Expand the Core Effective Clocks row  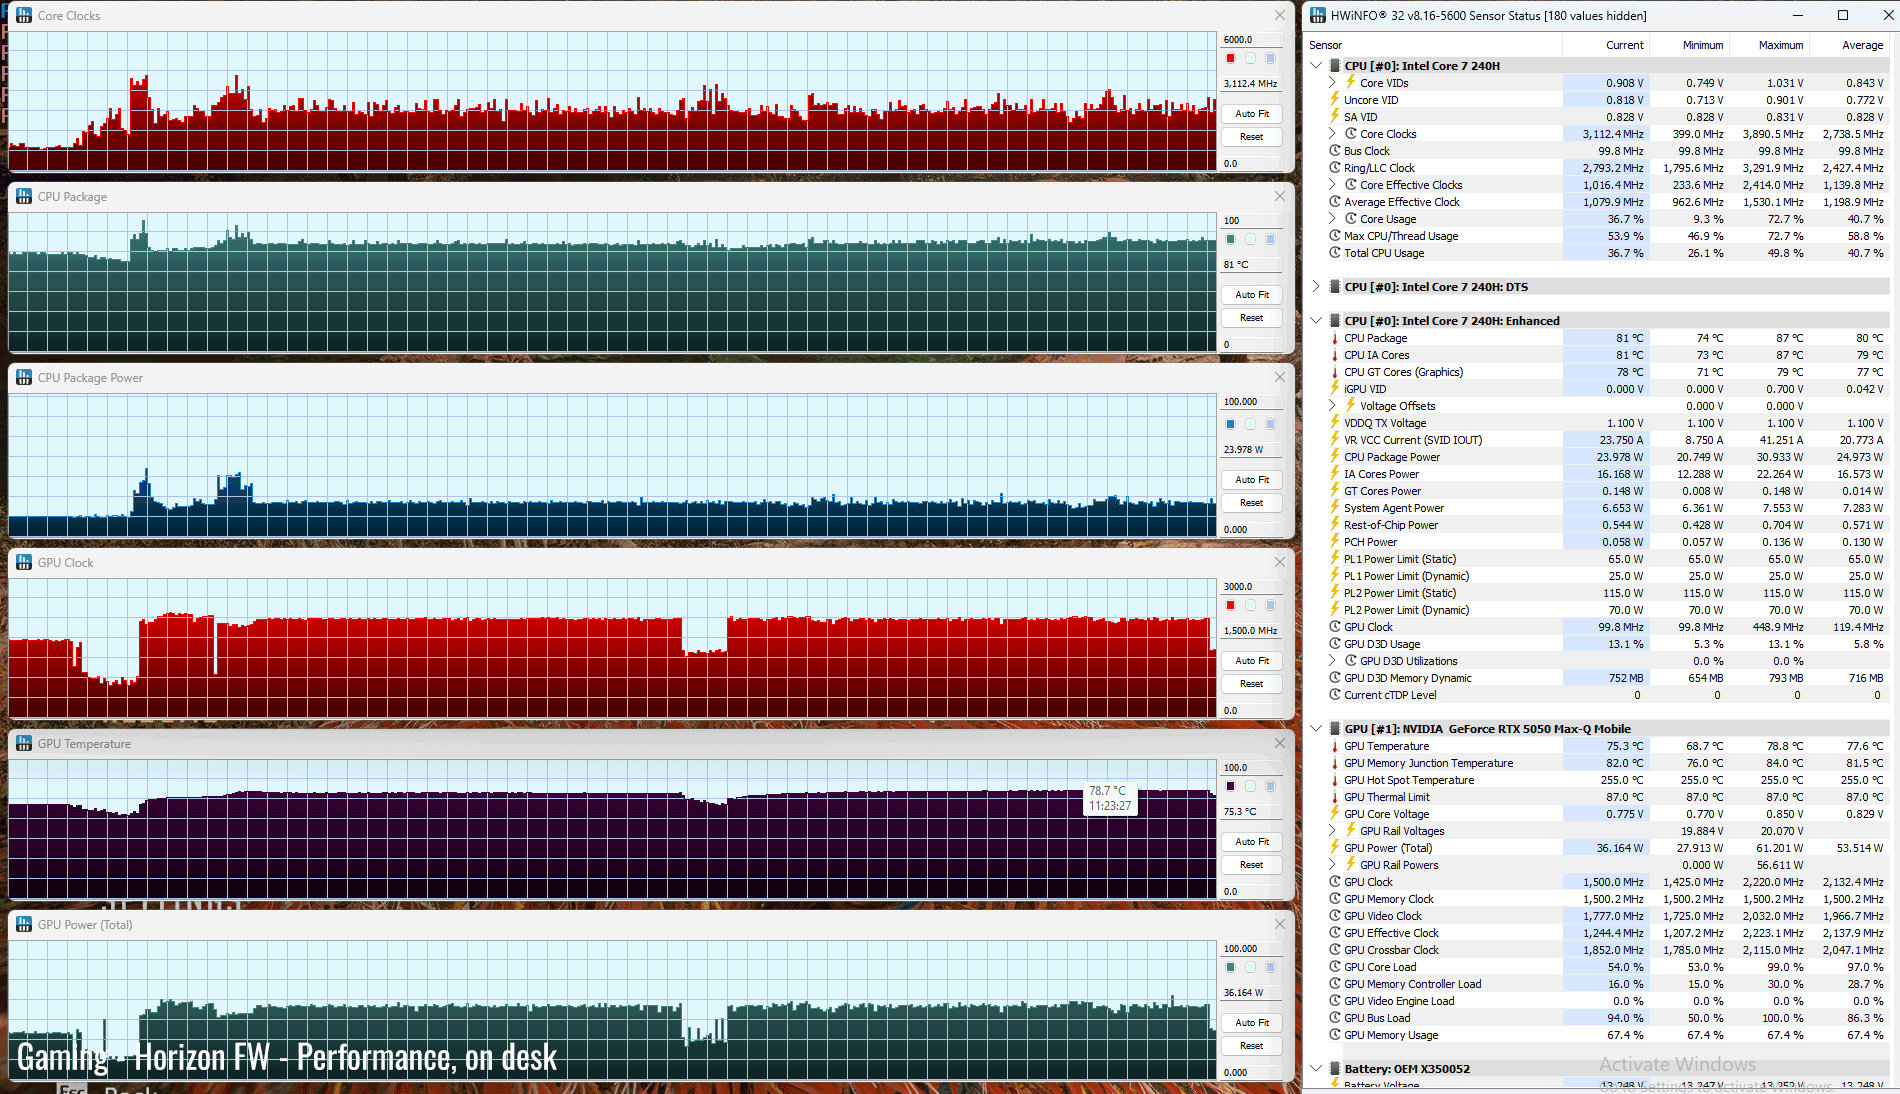(x=1333, y=185)
